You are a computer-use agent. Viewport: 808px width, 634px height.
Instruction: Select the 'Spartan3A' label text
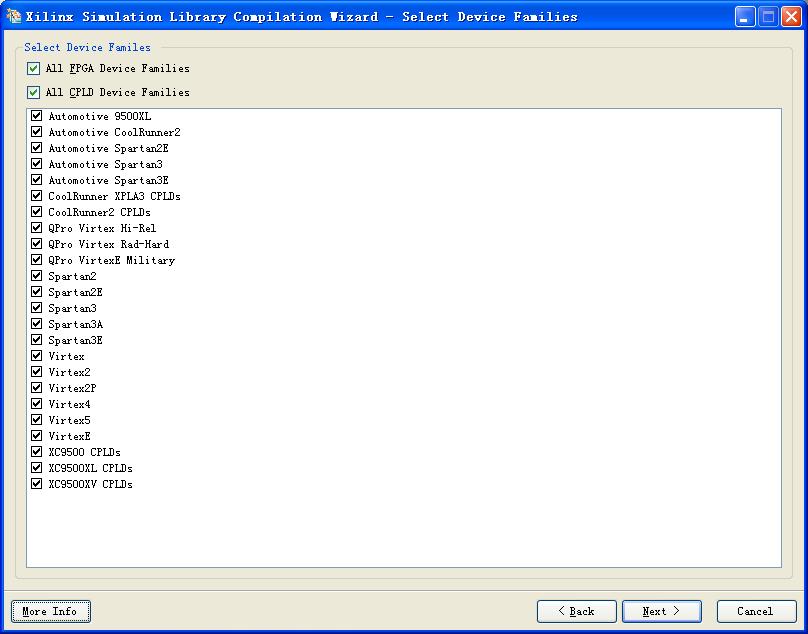point(75,324)
